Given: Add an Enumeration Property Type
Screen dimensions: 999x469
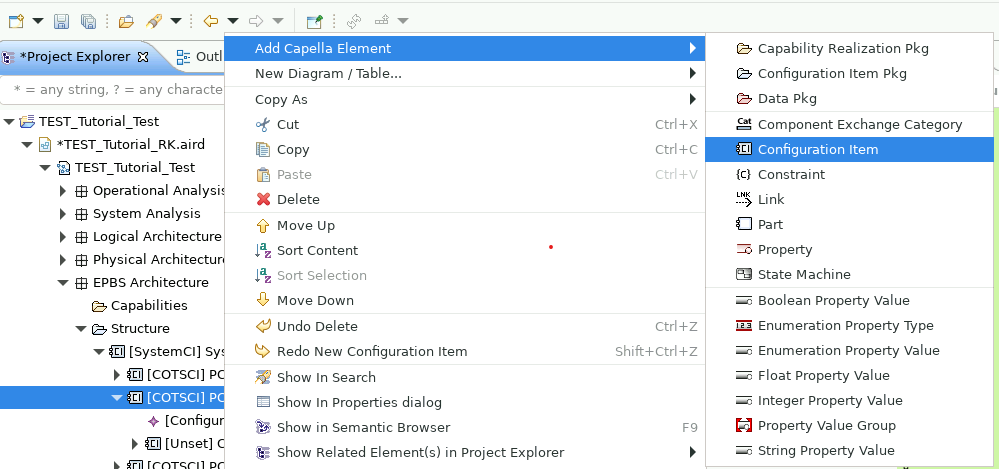Looking at the screenshot, I should (849, 326).
